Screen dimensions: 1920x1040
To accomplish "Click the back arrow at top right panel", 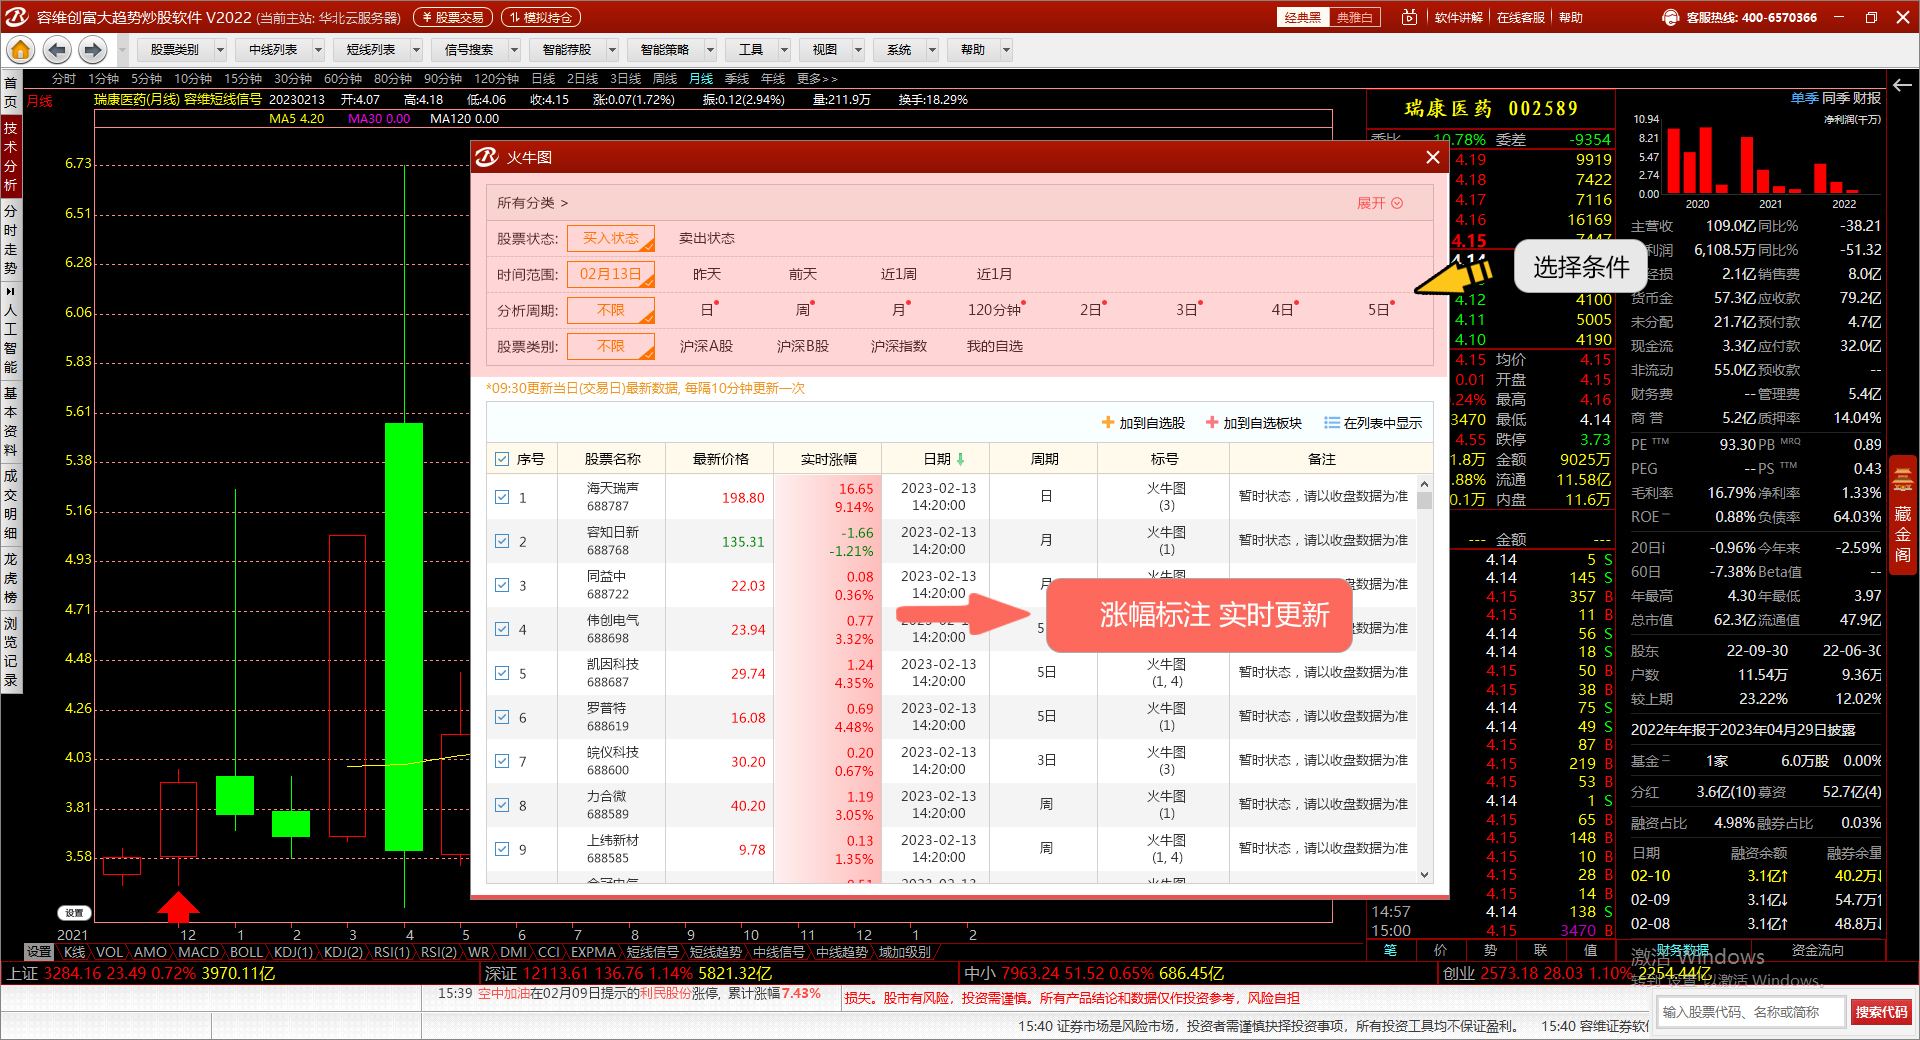I will coord(1902,85).
